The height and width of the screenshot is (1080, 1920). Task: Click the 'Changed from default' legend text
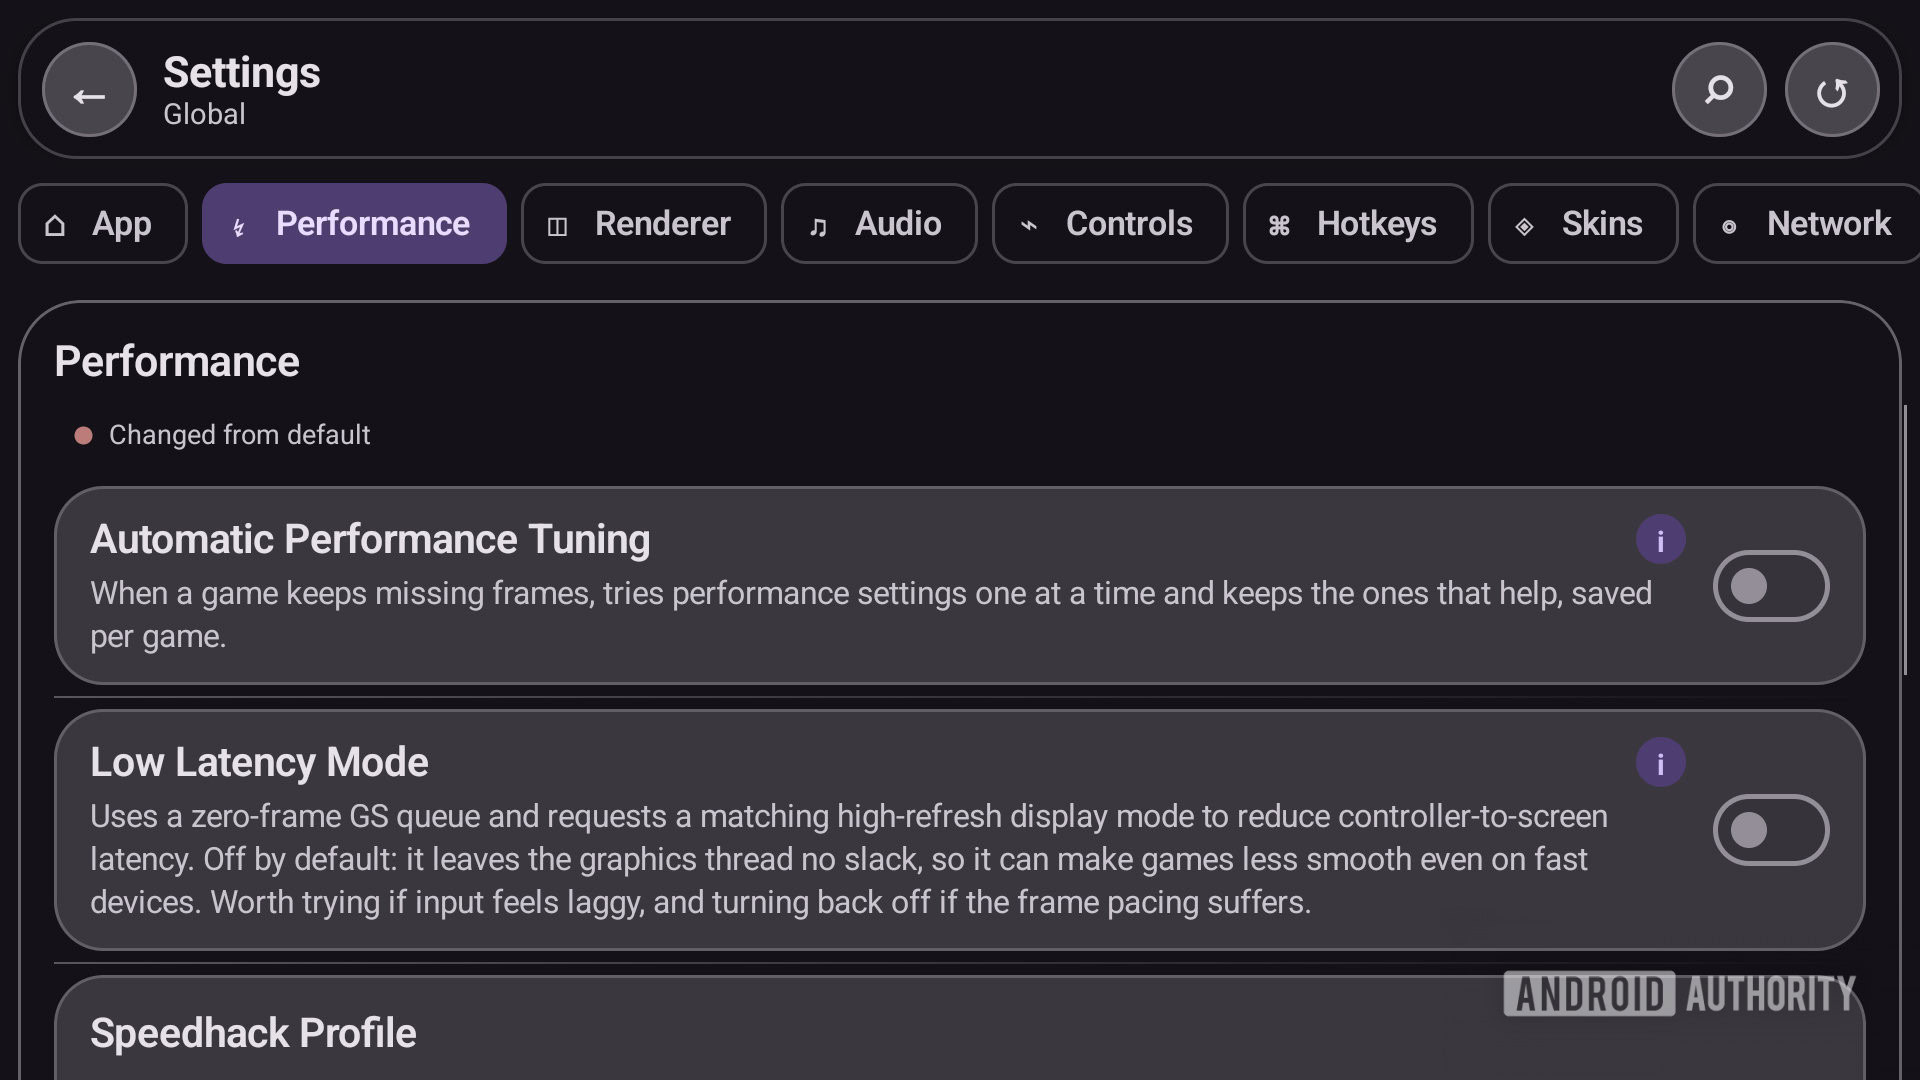click(239, 435)
